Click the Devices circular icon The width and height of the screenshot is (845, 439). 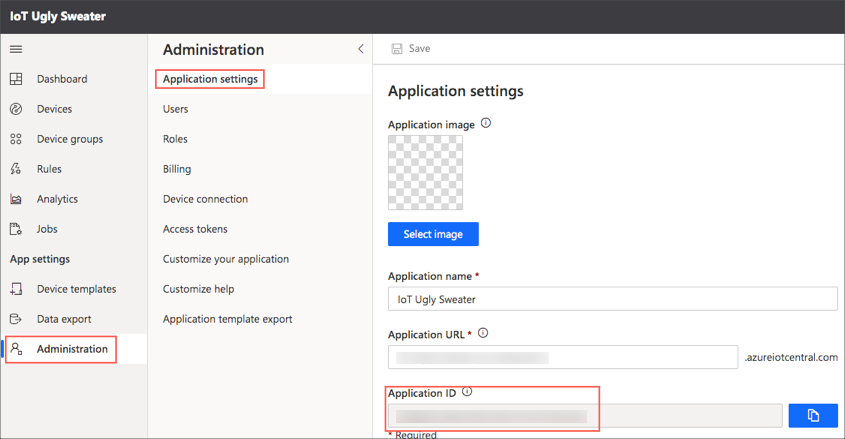16,109
